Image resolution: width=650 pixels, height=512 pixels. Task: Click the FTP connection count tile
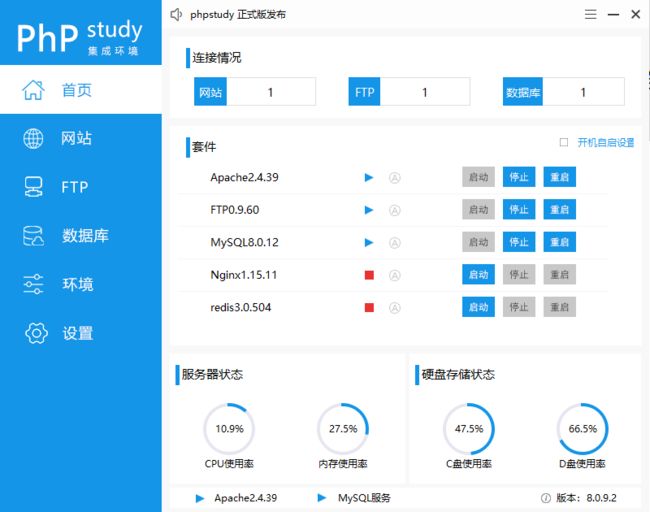click(x=409, y=92)
